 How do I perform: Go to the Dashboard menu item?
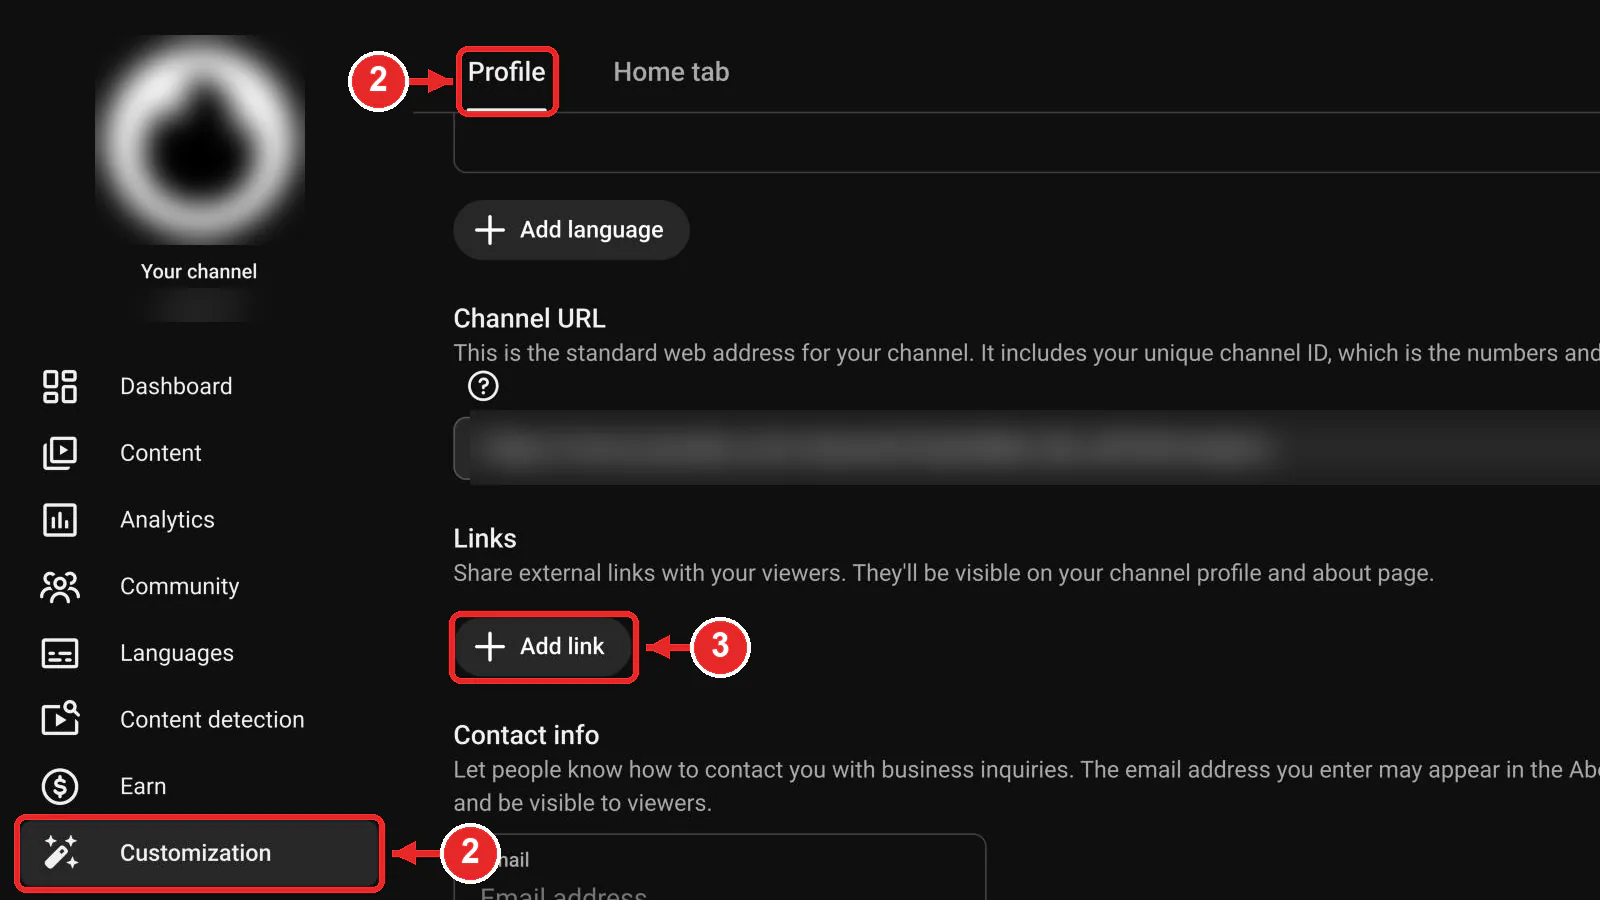(199, 386)
